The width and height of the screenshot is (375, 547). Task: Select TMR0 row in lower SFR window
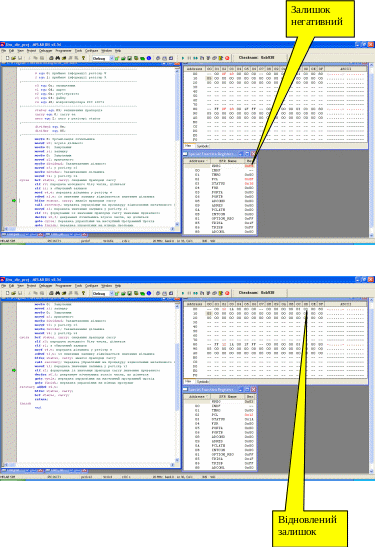(x=219, y=411)
